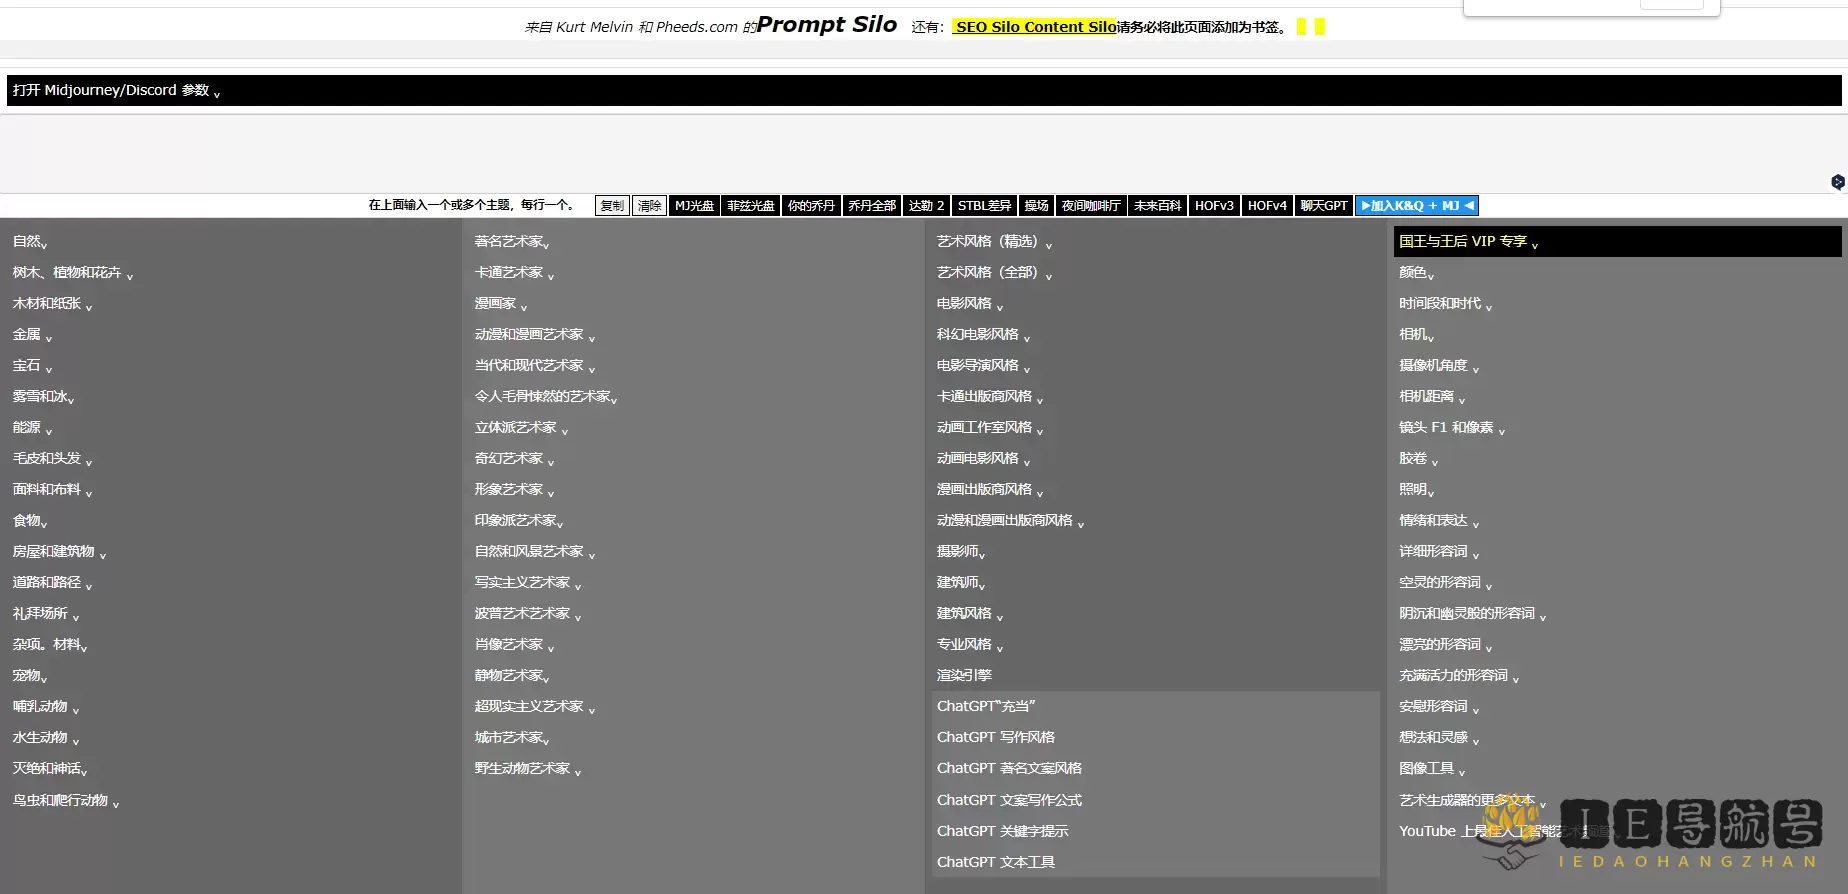The width and height of the screenshot is (1848, 894).
Task: Select the ChatGPT 文本工具 menu item
Action: click(995, 862)
